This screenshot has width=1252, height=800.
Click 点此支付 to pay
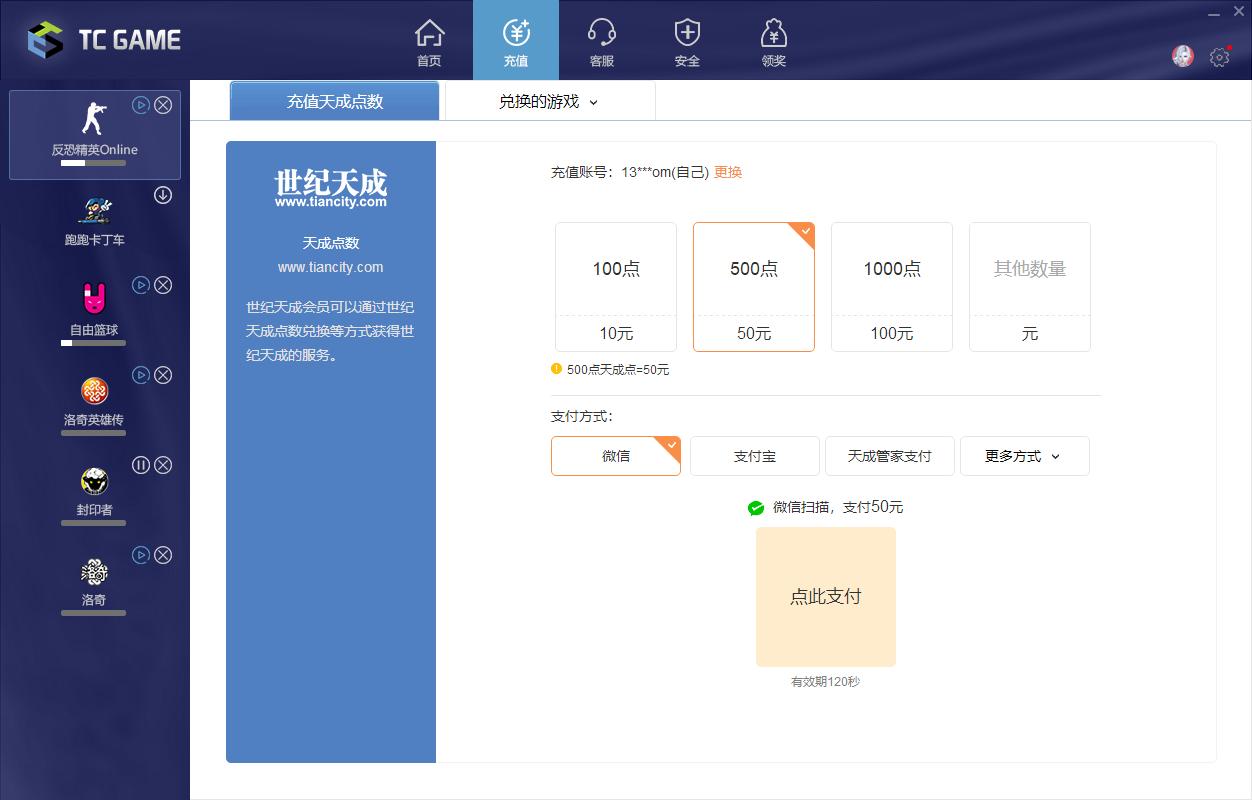tap(826, 597)
